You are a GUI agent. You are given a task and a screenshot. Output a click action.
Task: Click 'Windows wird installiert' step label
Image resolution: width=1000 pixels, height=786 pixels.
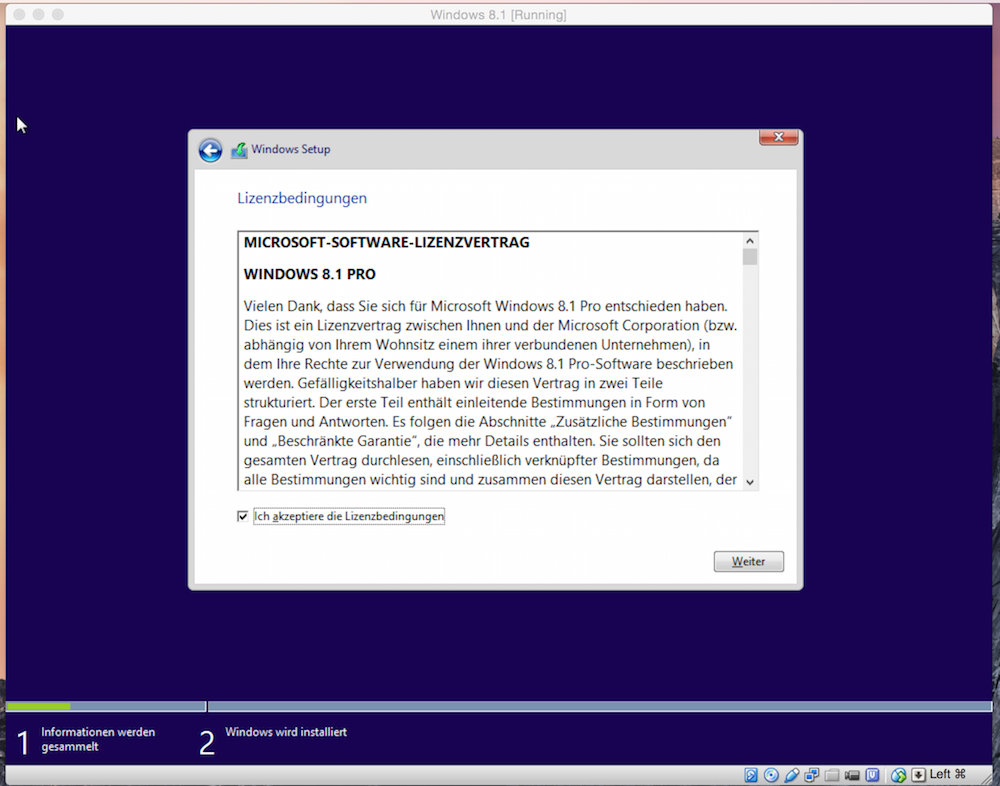point(286,732)
